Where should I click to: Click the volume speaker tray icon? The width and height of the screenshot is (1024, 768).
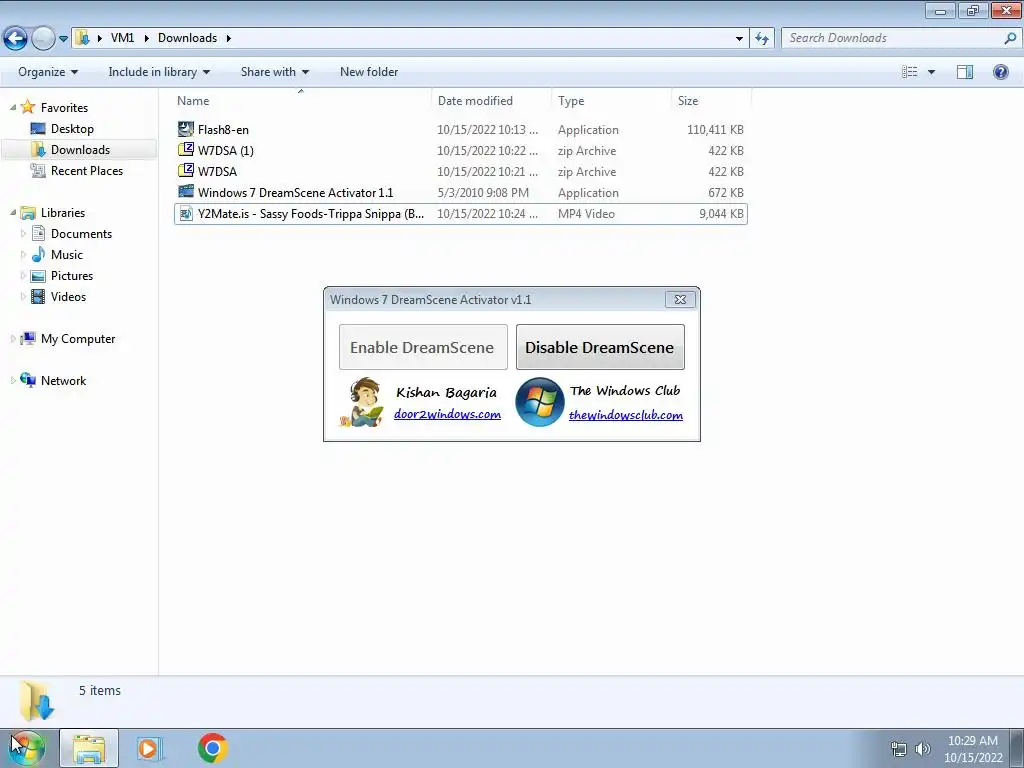923,748
